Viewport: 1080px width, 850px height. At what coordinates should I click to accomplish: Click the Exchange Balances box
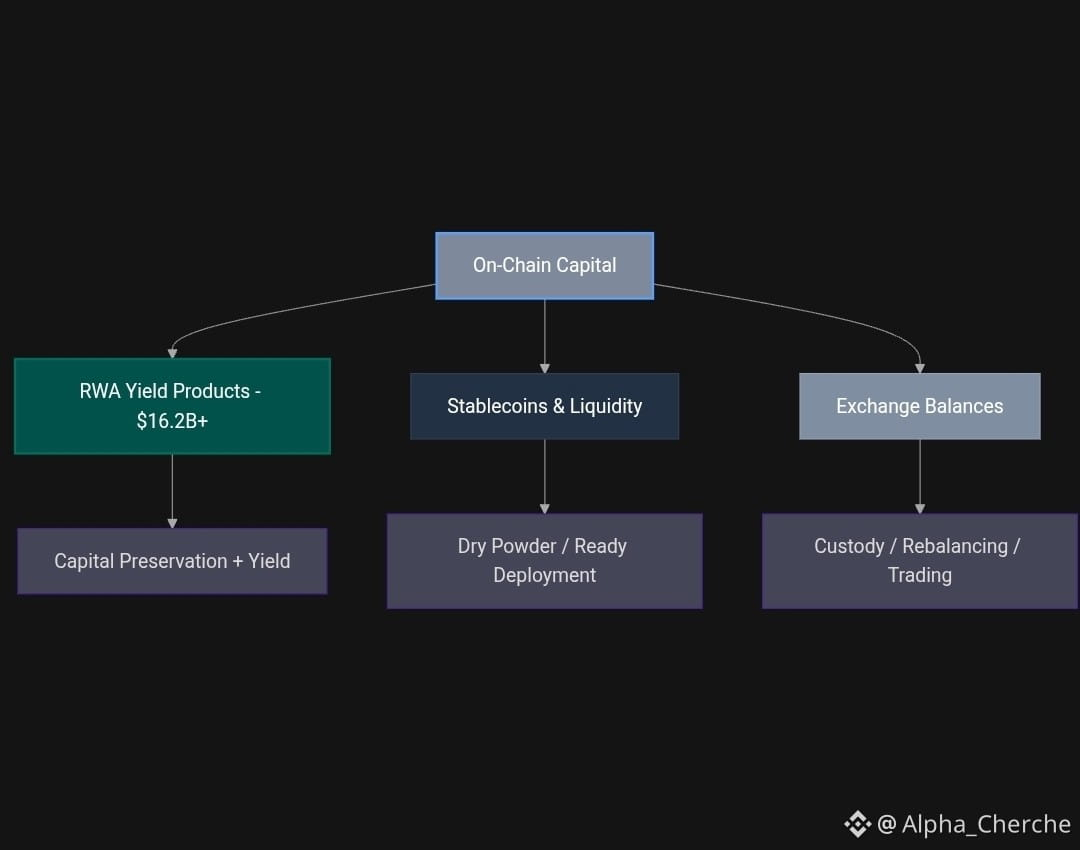point(920,406)
